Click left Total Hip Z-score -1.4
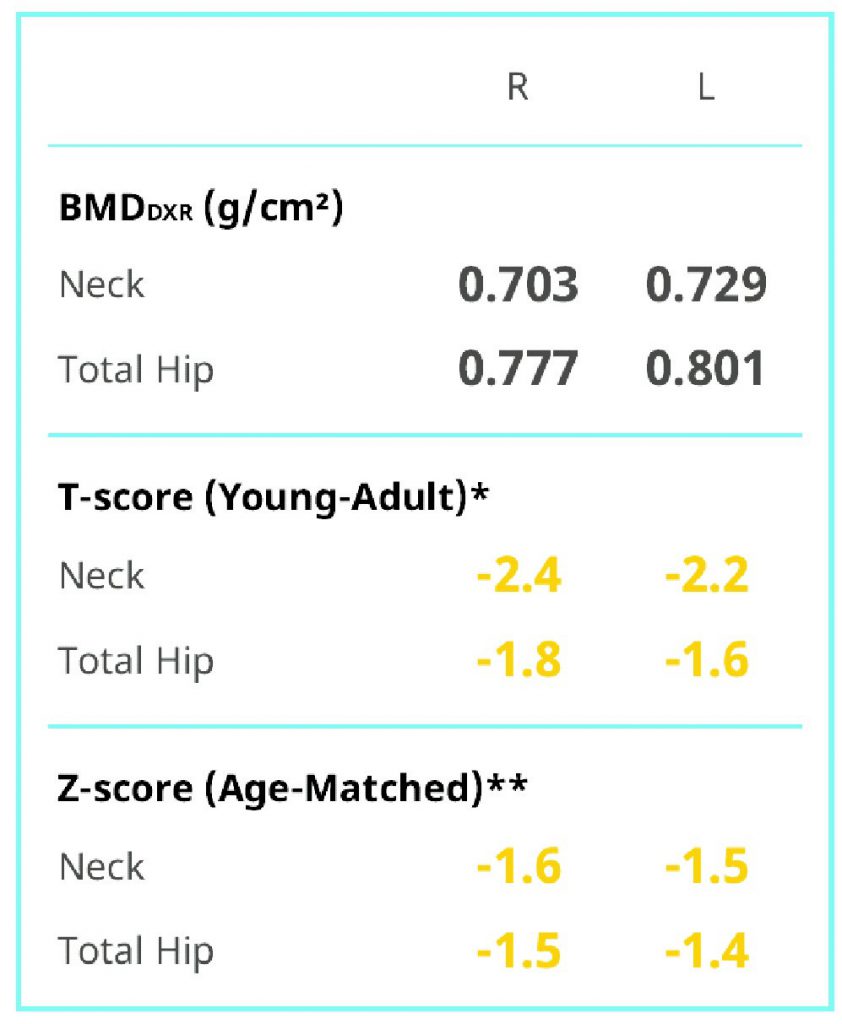This screenshot has height=1024, width=842. (x=707, y=950)
